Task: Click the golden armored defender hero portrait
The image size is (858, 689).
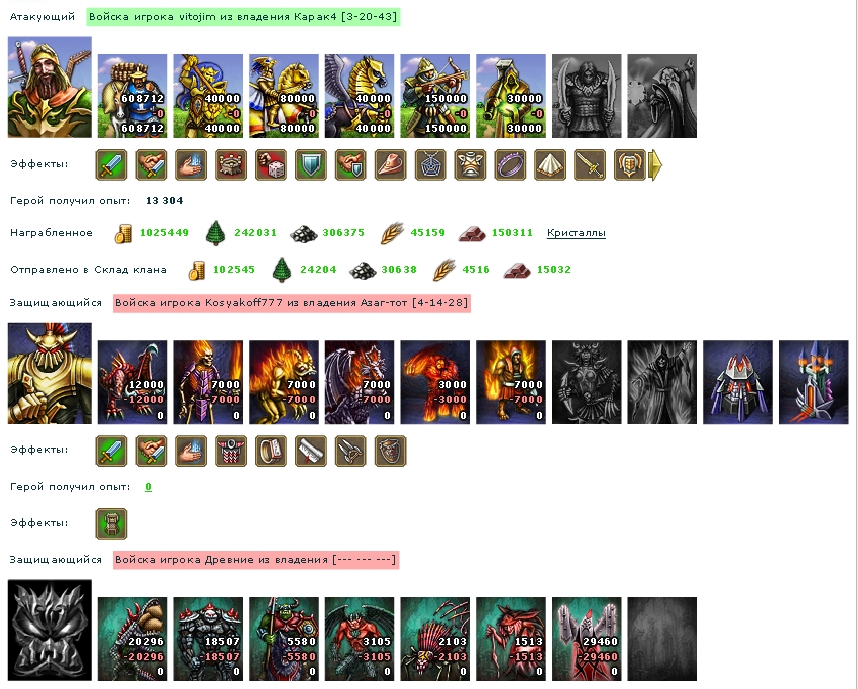Action: (x=50, y=373)
